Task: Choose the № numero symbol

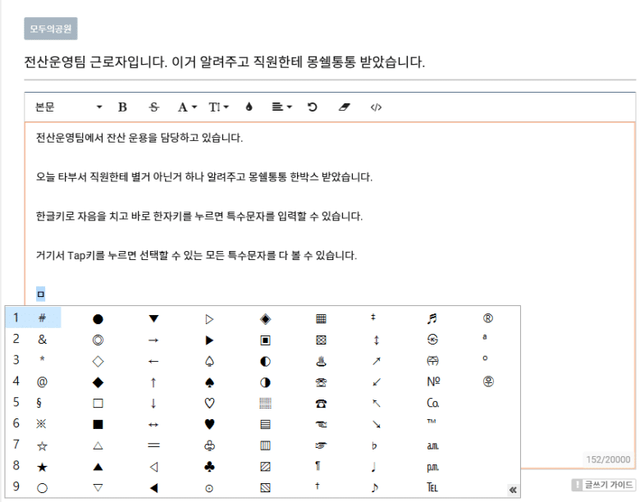Action: coord(433,382)
